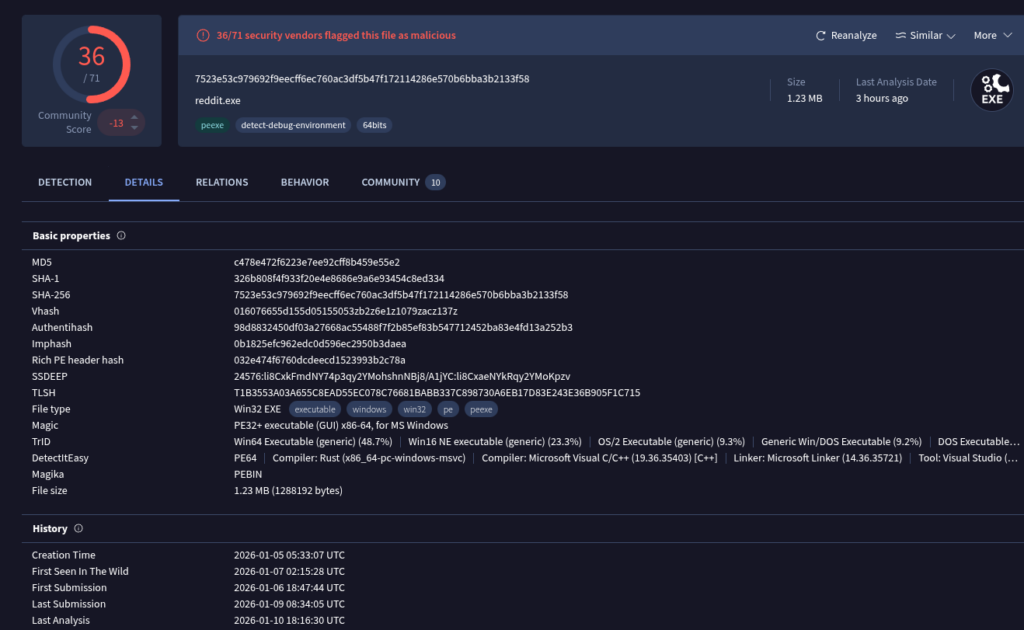This screenshot has height=630, width=1024.
Task: Expand the Similar dropdown chevron
Action: click(x=951, y=36)
